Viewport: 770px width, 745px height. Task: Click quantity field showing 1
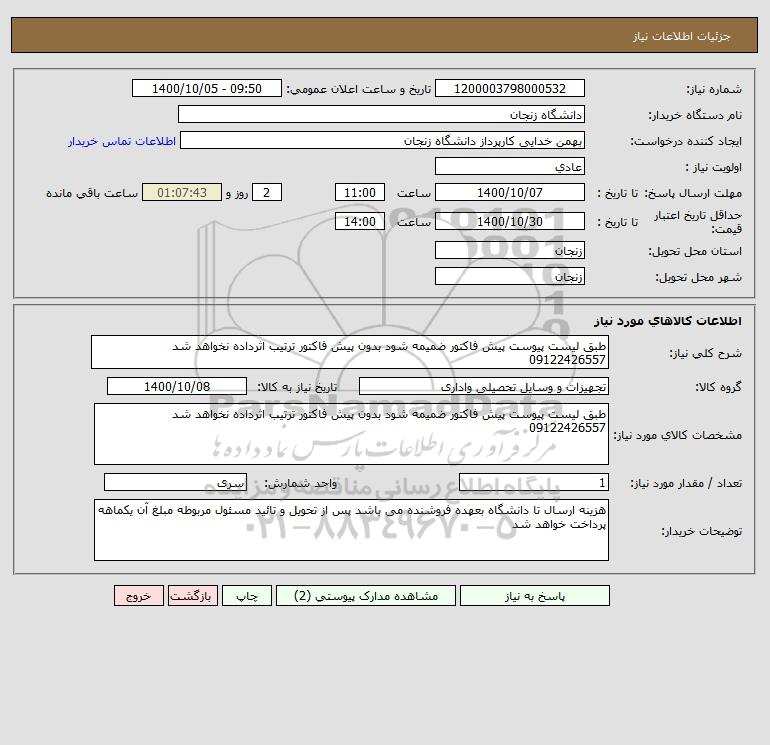534,482
